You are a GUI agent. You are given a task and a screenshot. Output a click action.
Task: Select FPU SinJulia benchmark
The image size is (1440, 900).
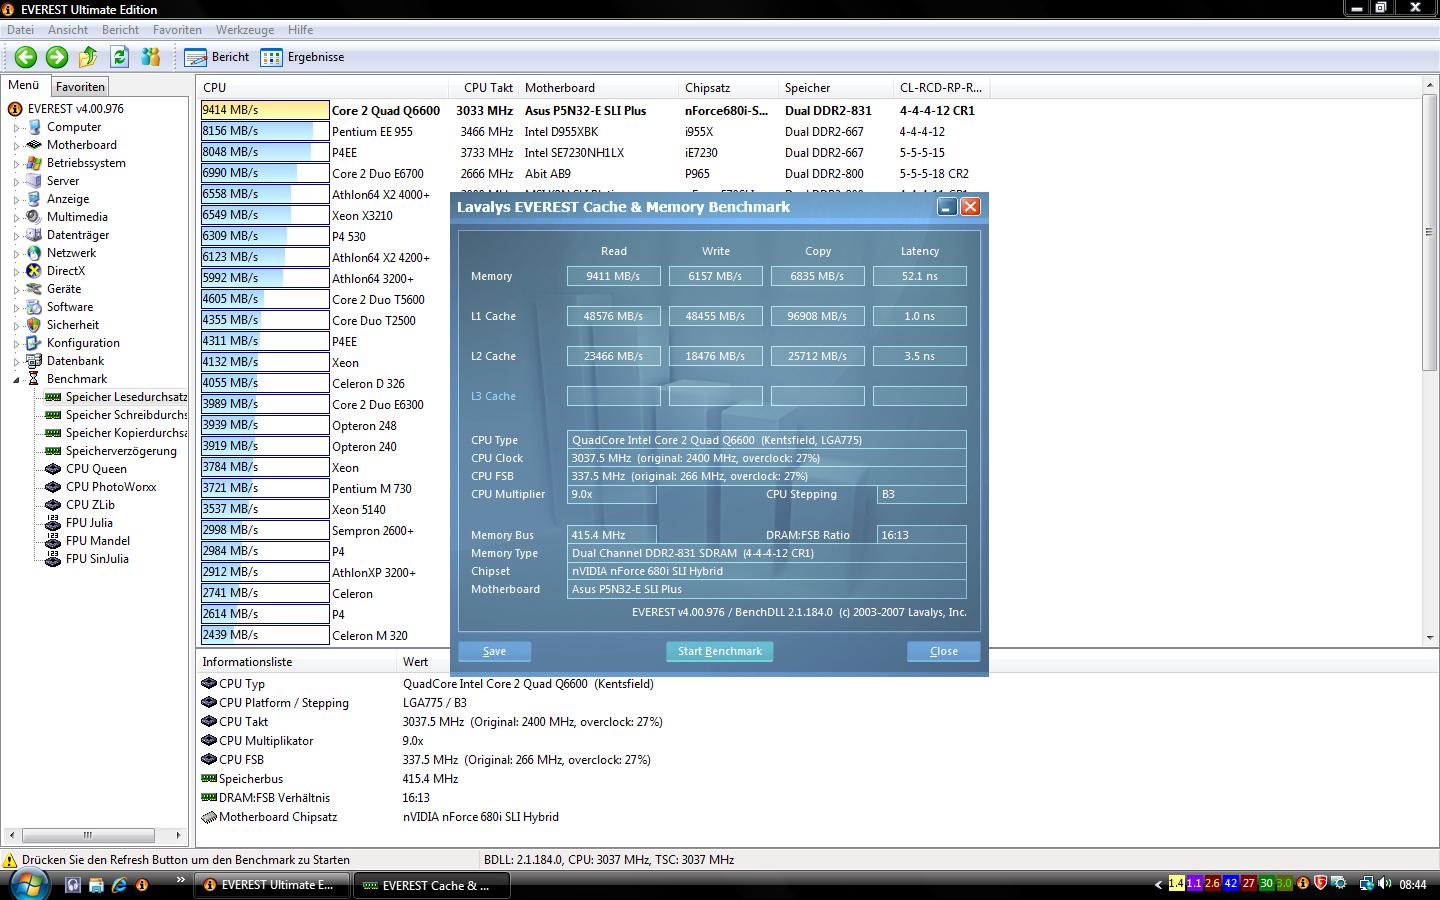pos(97,559)
